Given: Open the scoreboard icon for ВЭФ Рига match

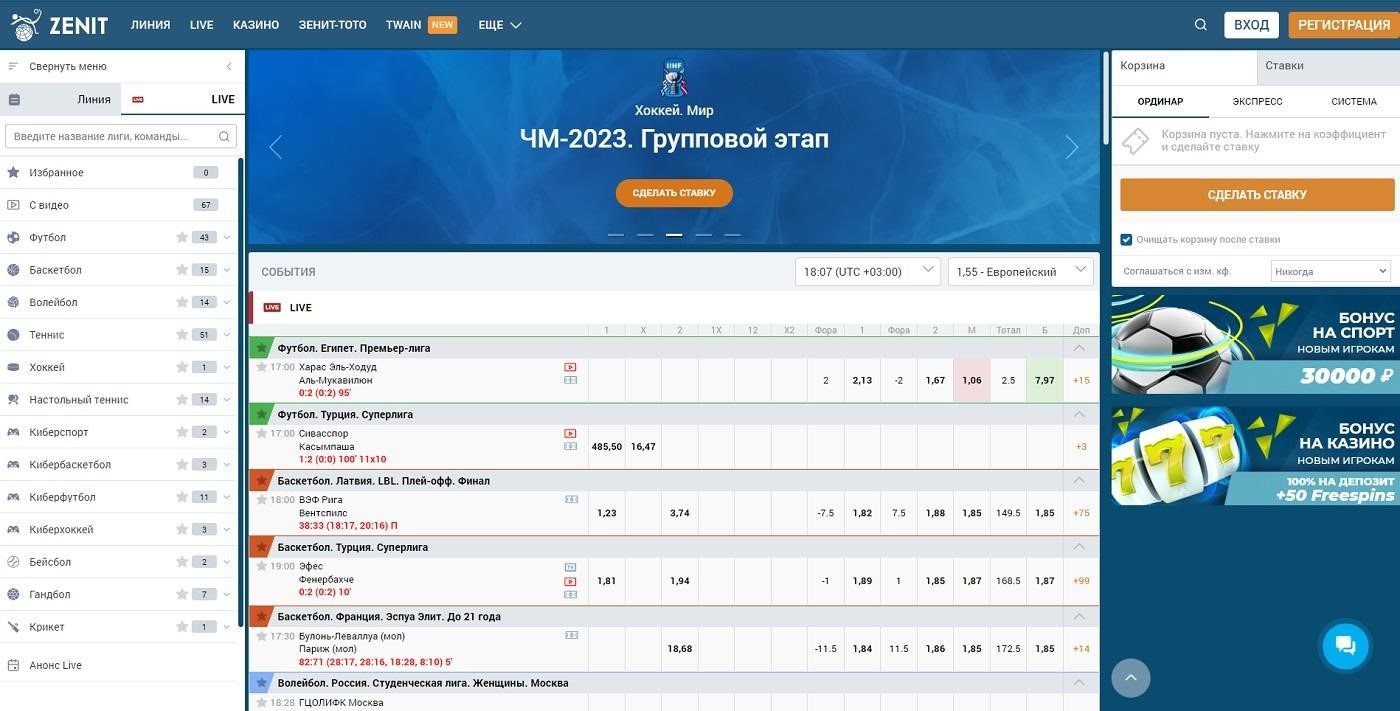Looking at the screenshot, I should (x=572, y=499).
